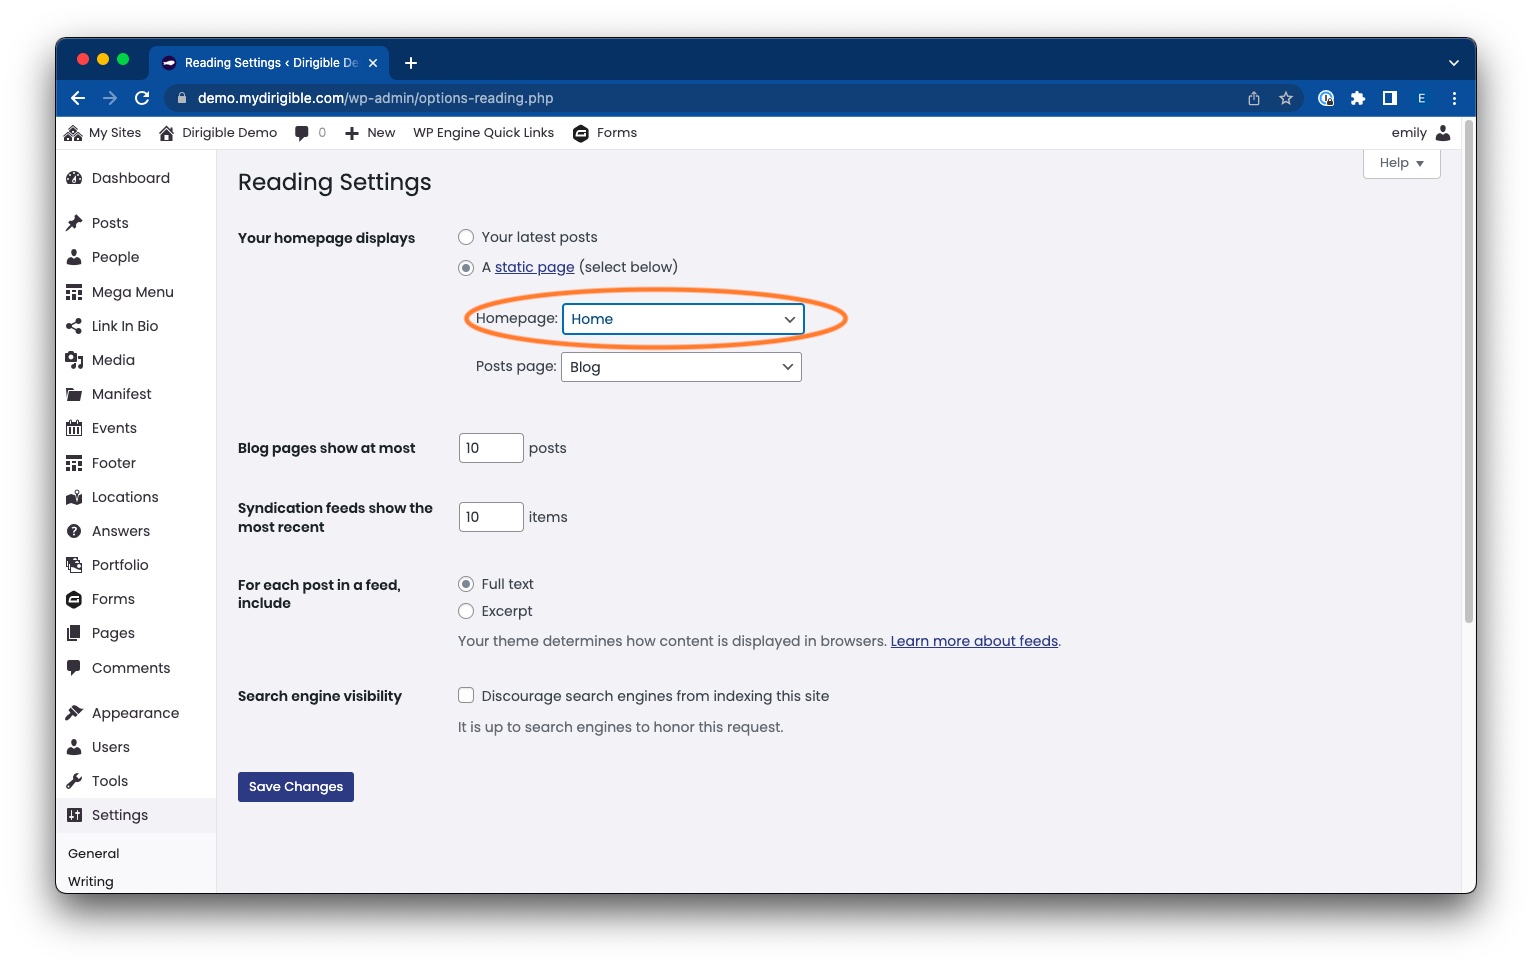Go to General settings submenu
The image size is (1532, 967).
94,853
